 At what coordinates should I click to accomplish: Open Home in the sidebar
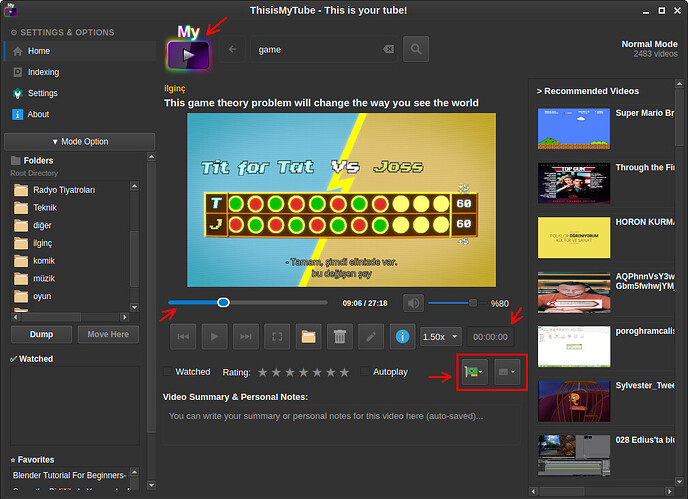79,51
